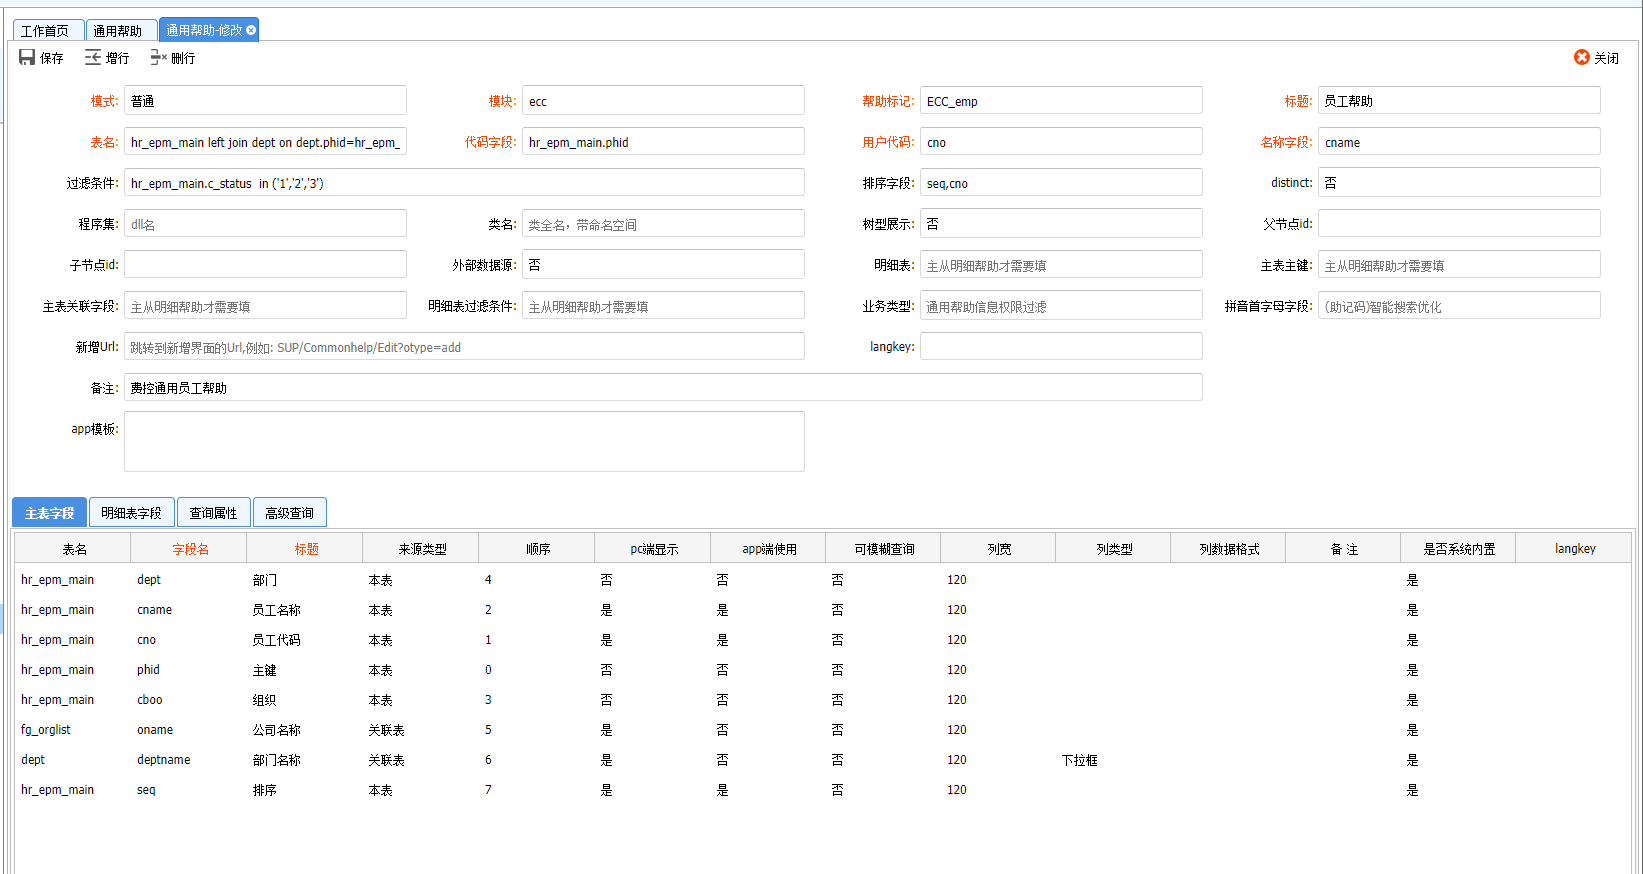Close the 通用帮助-修改 tab with its x icon
This screenshot has height=874, width=1643.
(x=251, y=30)
